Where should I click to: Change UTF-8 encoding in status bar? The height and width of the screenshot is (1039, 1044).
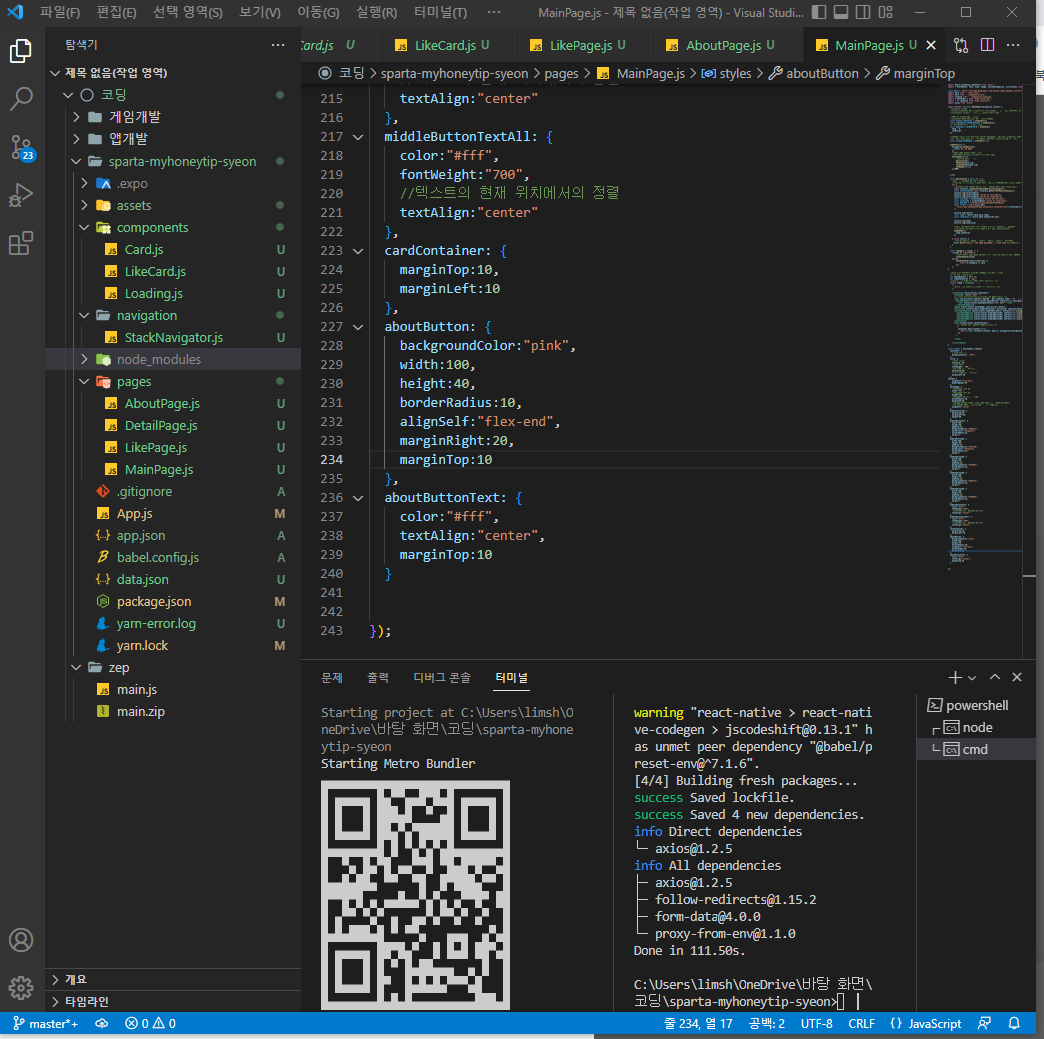[816, 1024]
